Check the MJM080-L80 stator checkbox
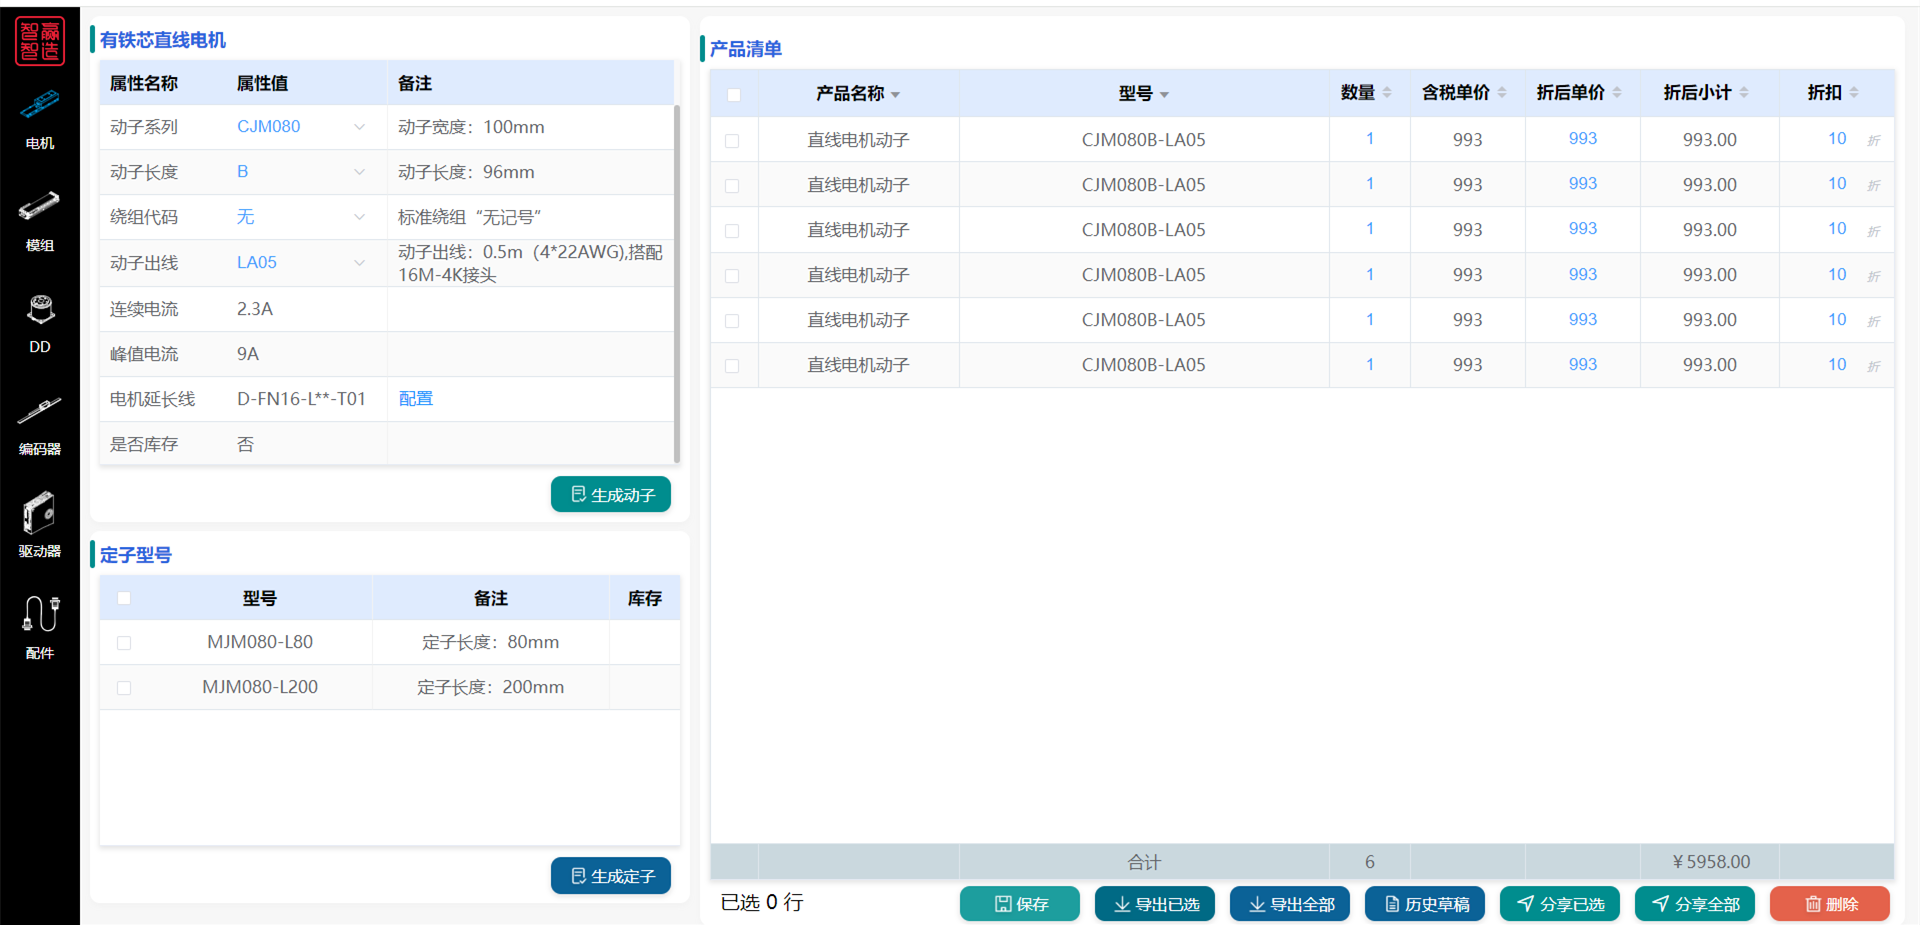1920x925 pixels. point(124,643)
